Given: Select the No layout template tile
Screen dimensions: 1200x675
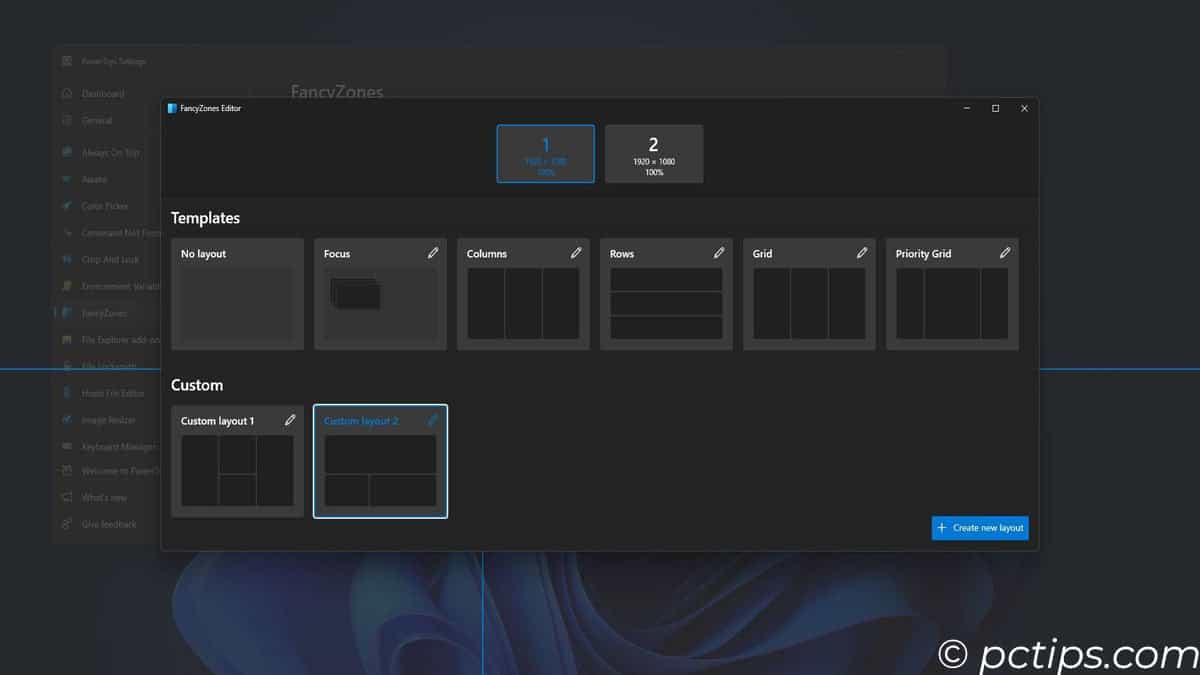Looking at the screenshot, I should (x=237, y=293).
